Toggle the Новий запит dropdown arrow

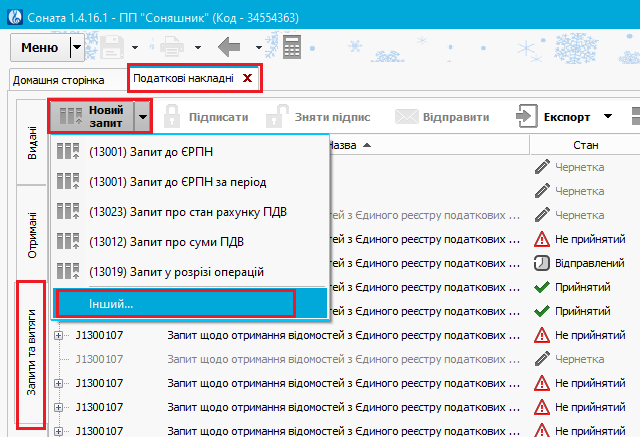pos(143,117)
